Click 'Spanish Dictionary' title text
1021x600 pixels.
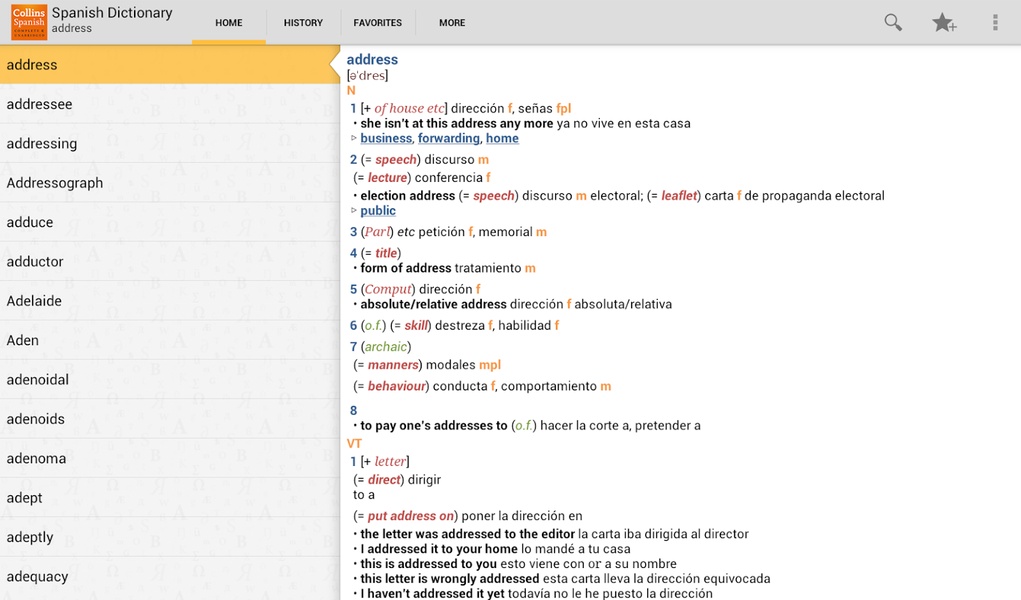pyautogui.click(x=112, y=13)
